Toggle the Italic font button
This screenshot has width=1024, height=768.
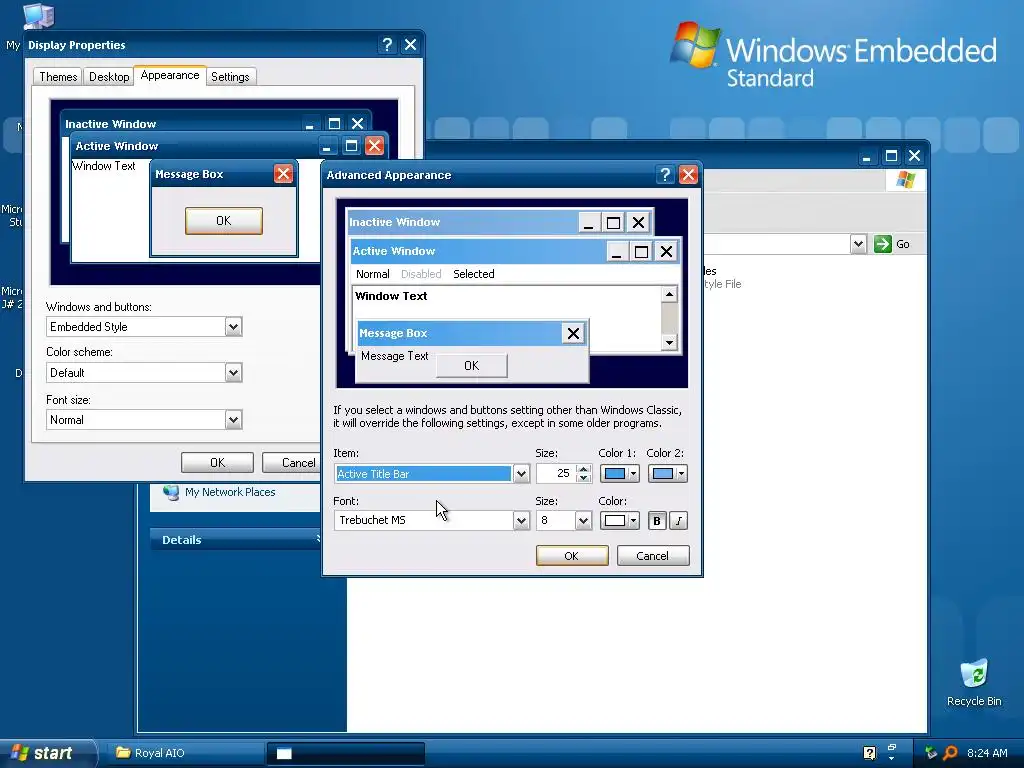679,520
